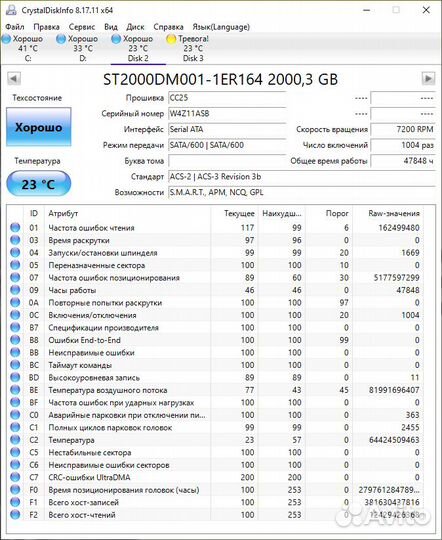The width and height of the screenshot is (442, 540).
Task: Click status dot for BB Неисправимые ошибки
Action: tap(15, 352)
